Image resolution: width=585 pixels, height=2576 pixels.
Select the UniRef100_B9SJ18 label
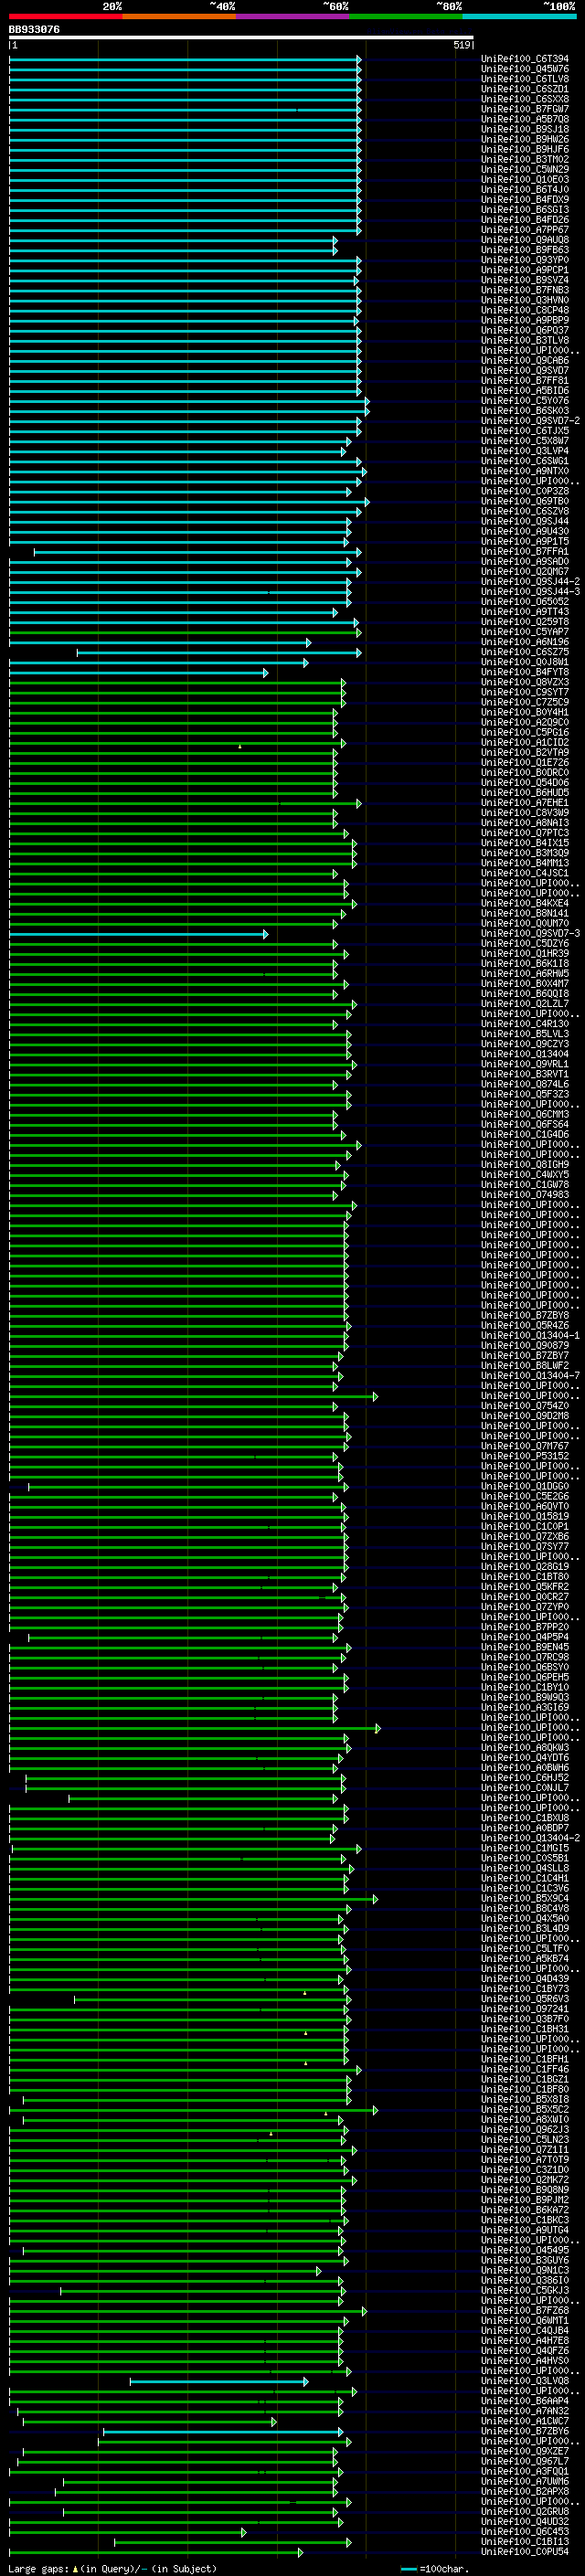[525, 129]
